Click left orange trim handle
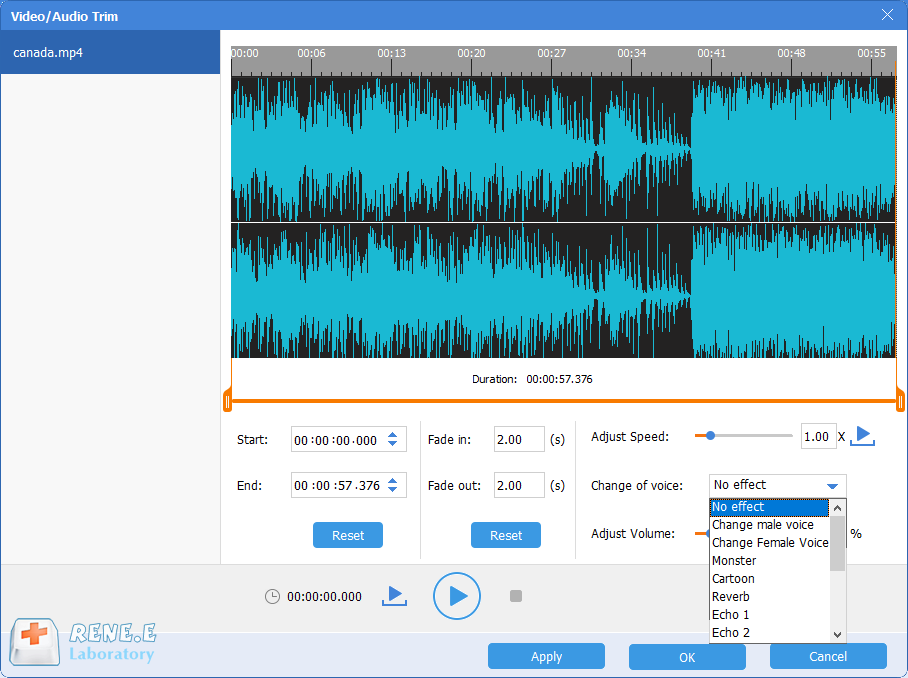 (228, 401)
